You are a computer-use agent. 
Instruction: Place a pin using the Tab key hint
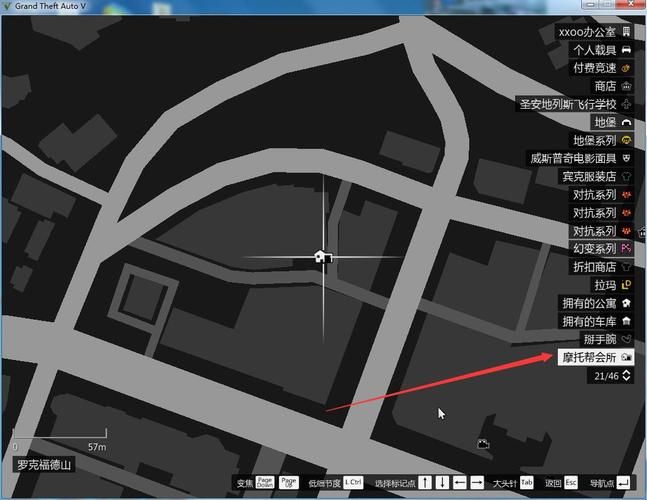point(527,482)
